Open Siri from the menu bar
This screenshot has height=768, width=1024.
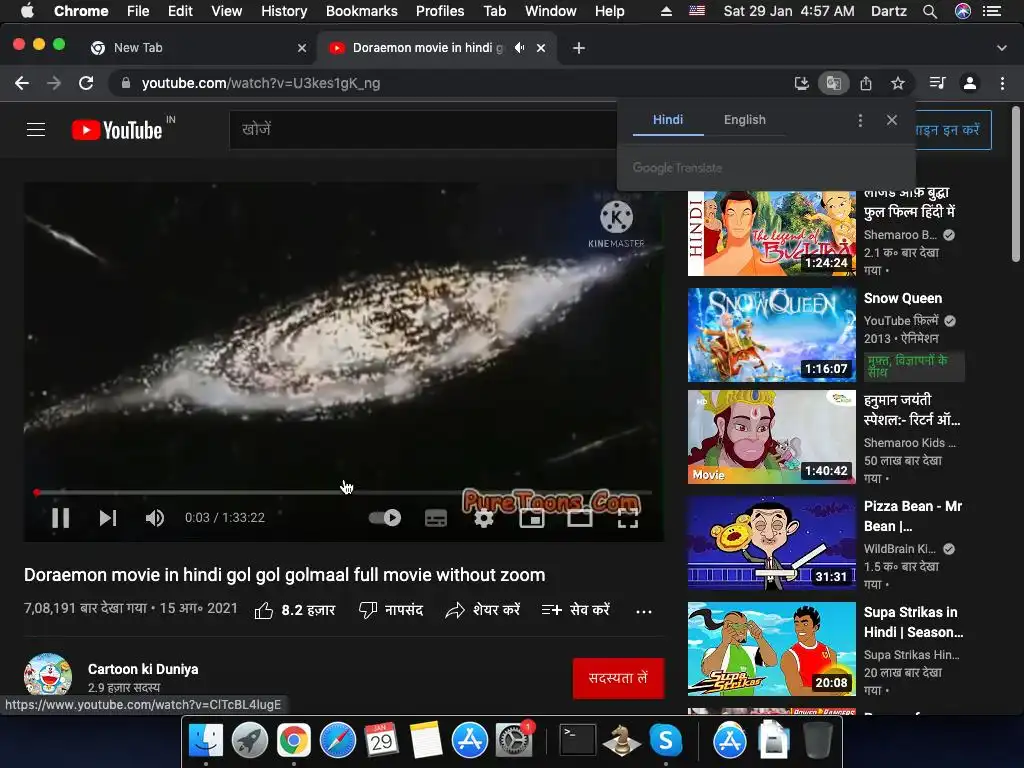963,11
